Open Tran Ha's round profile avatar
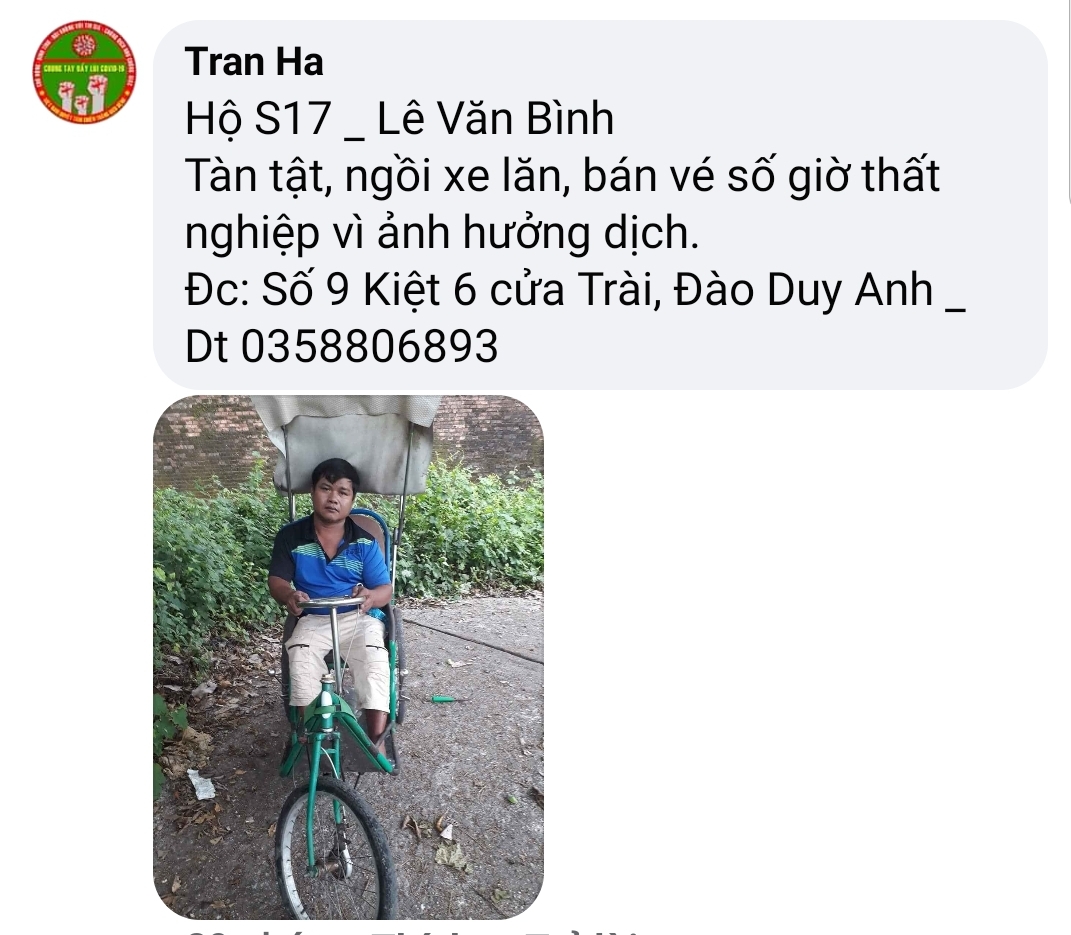 pyautogui.click(x=84, y=72)
